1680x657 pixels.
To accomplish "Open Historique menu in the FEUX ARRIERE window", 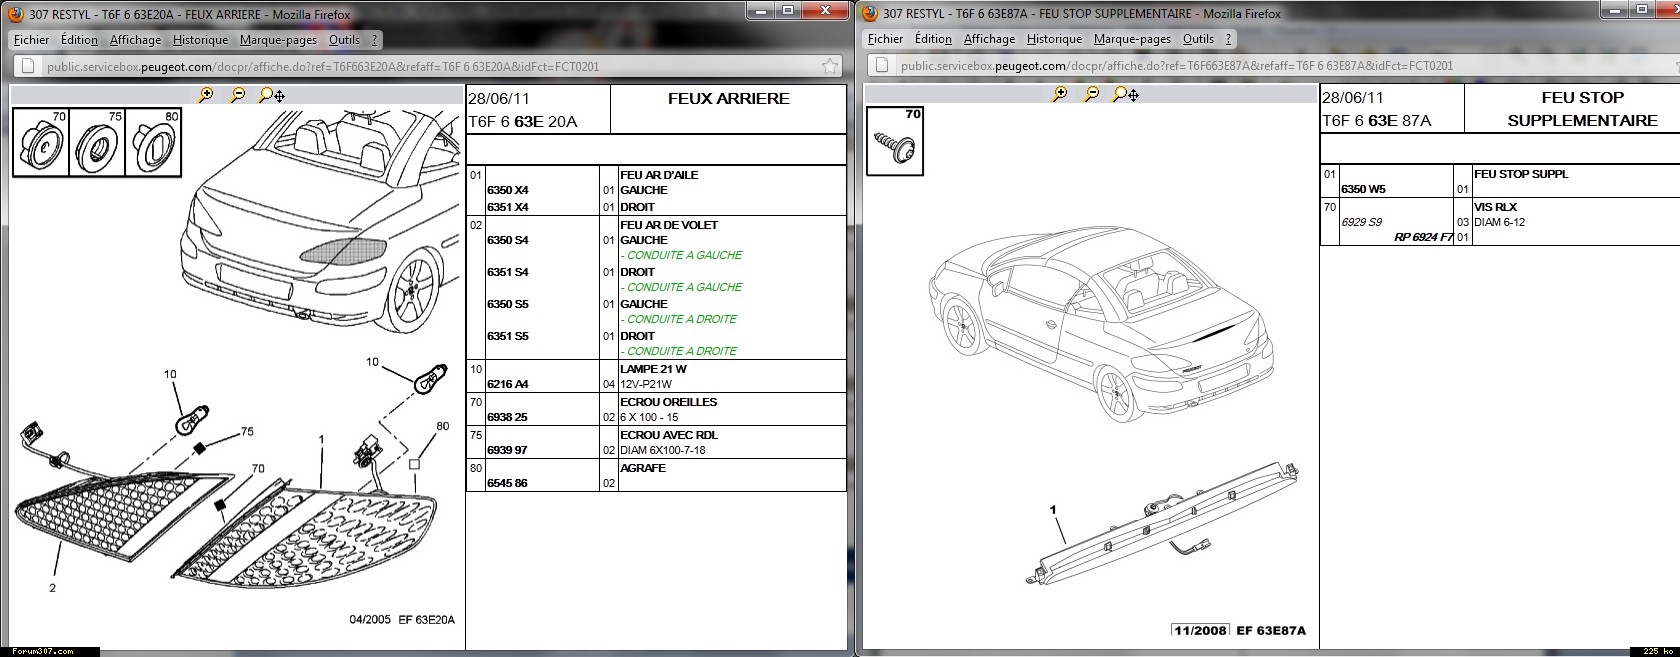I will coord(200,40).
